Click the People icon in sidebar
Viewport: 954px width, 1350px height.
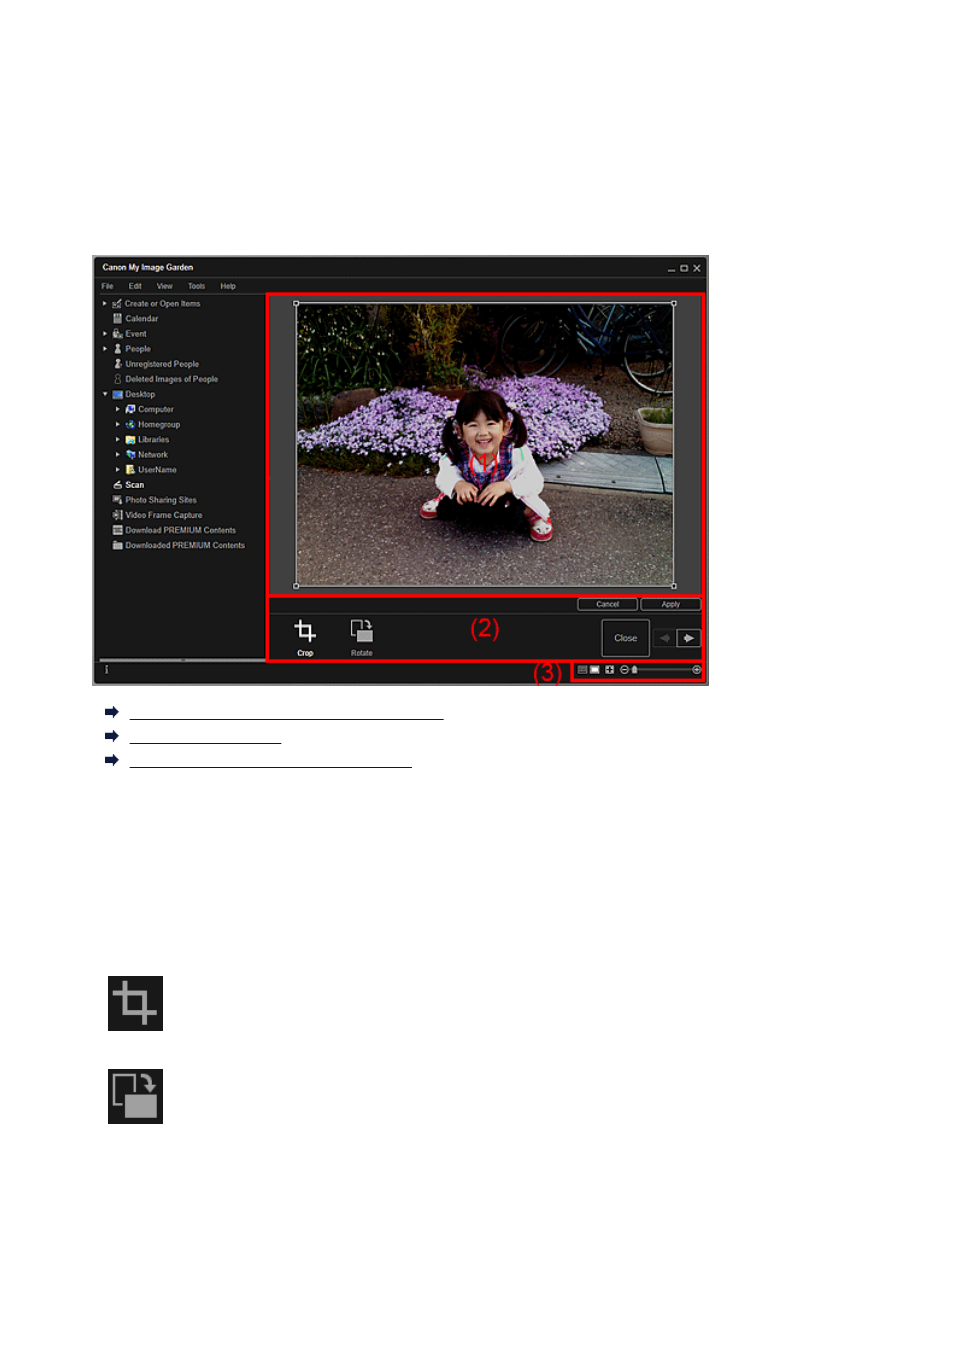pos(117,349)
